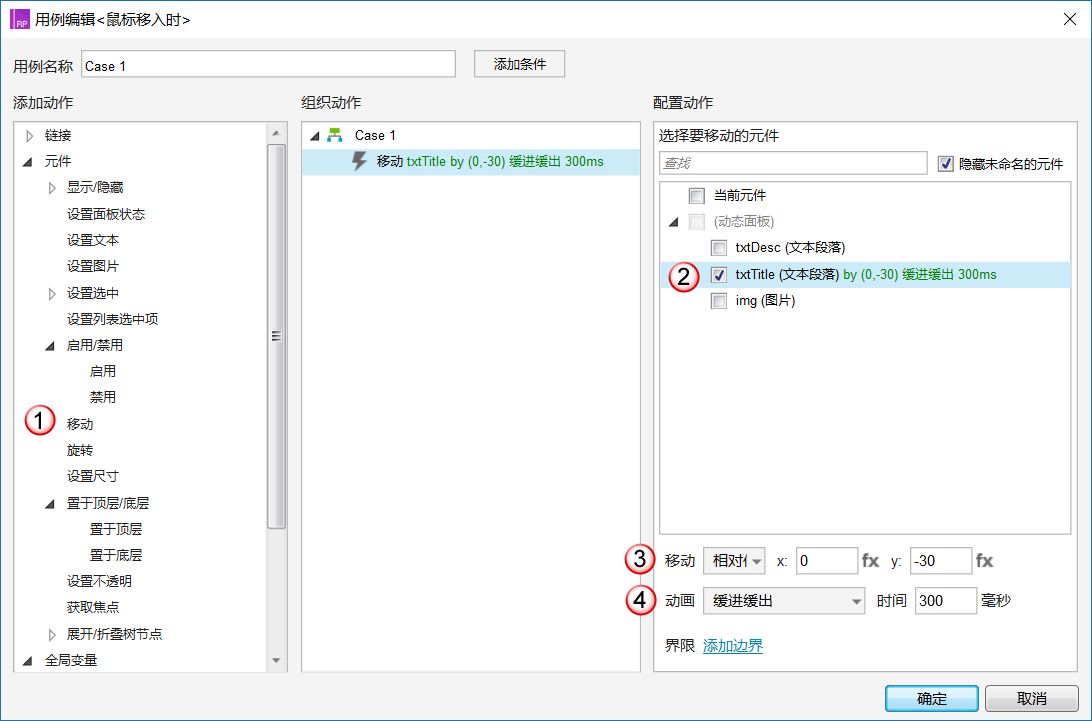Click the y value input showing -30
1092x721 pixels.
pyautogui.click(x=940, y=561)
